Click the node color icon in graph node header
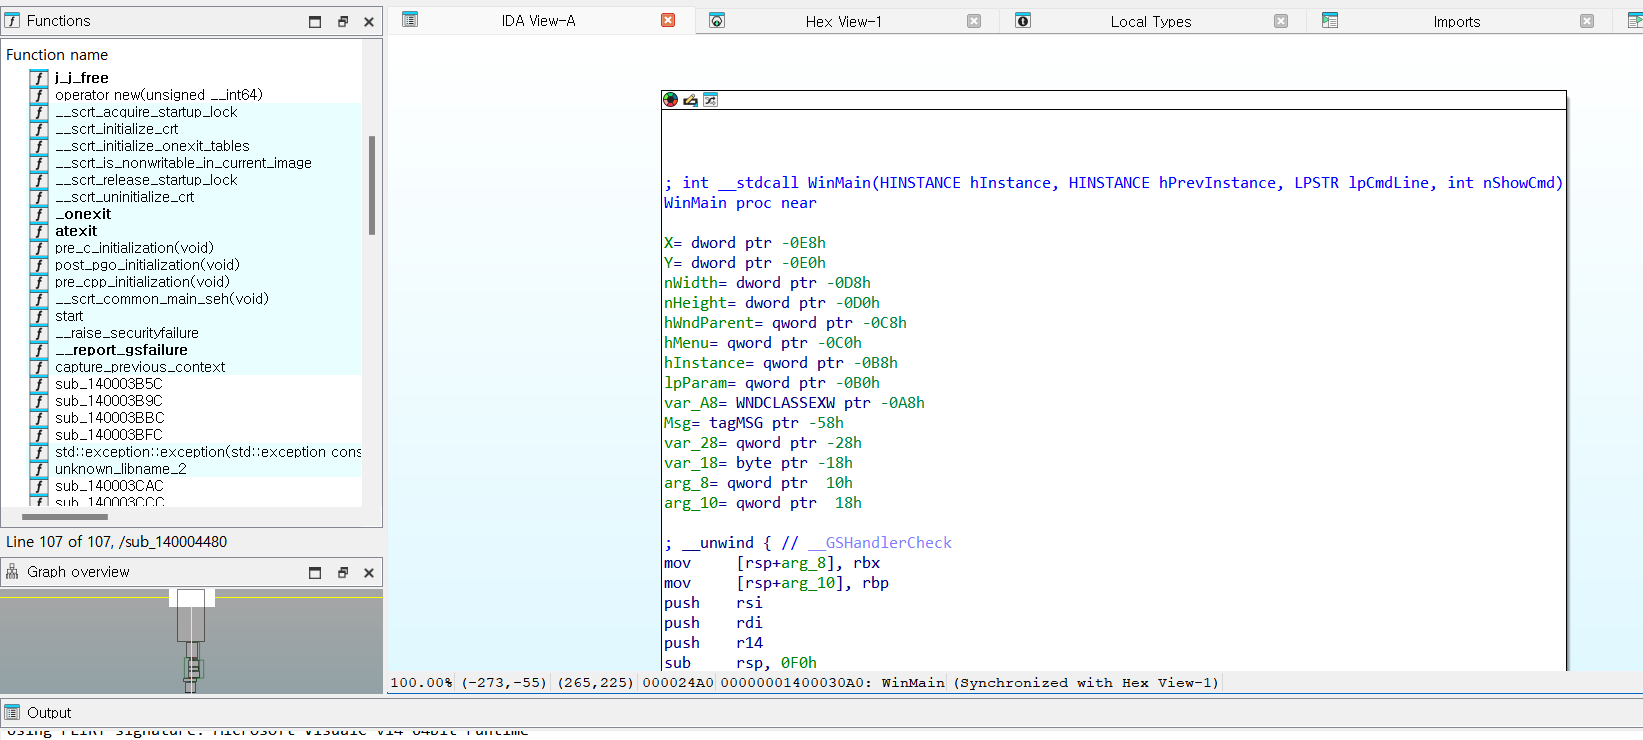 coord(670,100)
